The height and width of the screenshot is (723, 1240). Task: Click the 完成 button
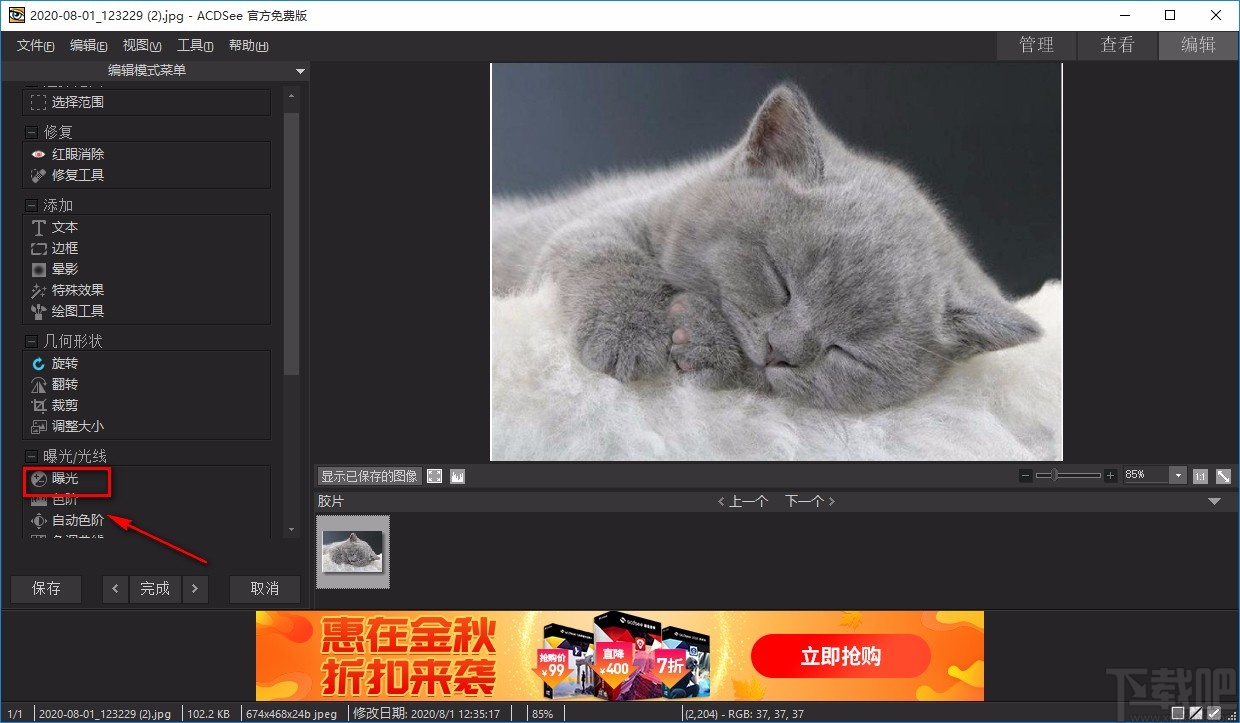coord(154,588)
